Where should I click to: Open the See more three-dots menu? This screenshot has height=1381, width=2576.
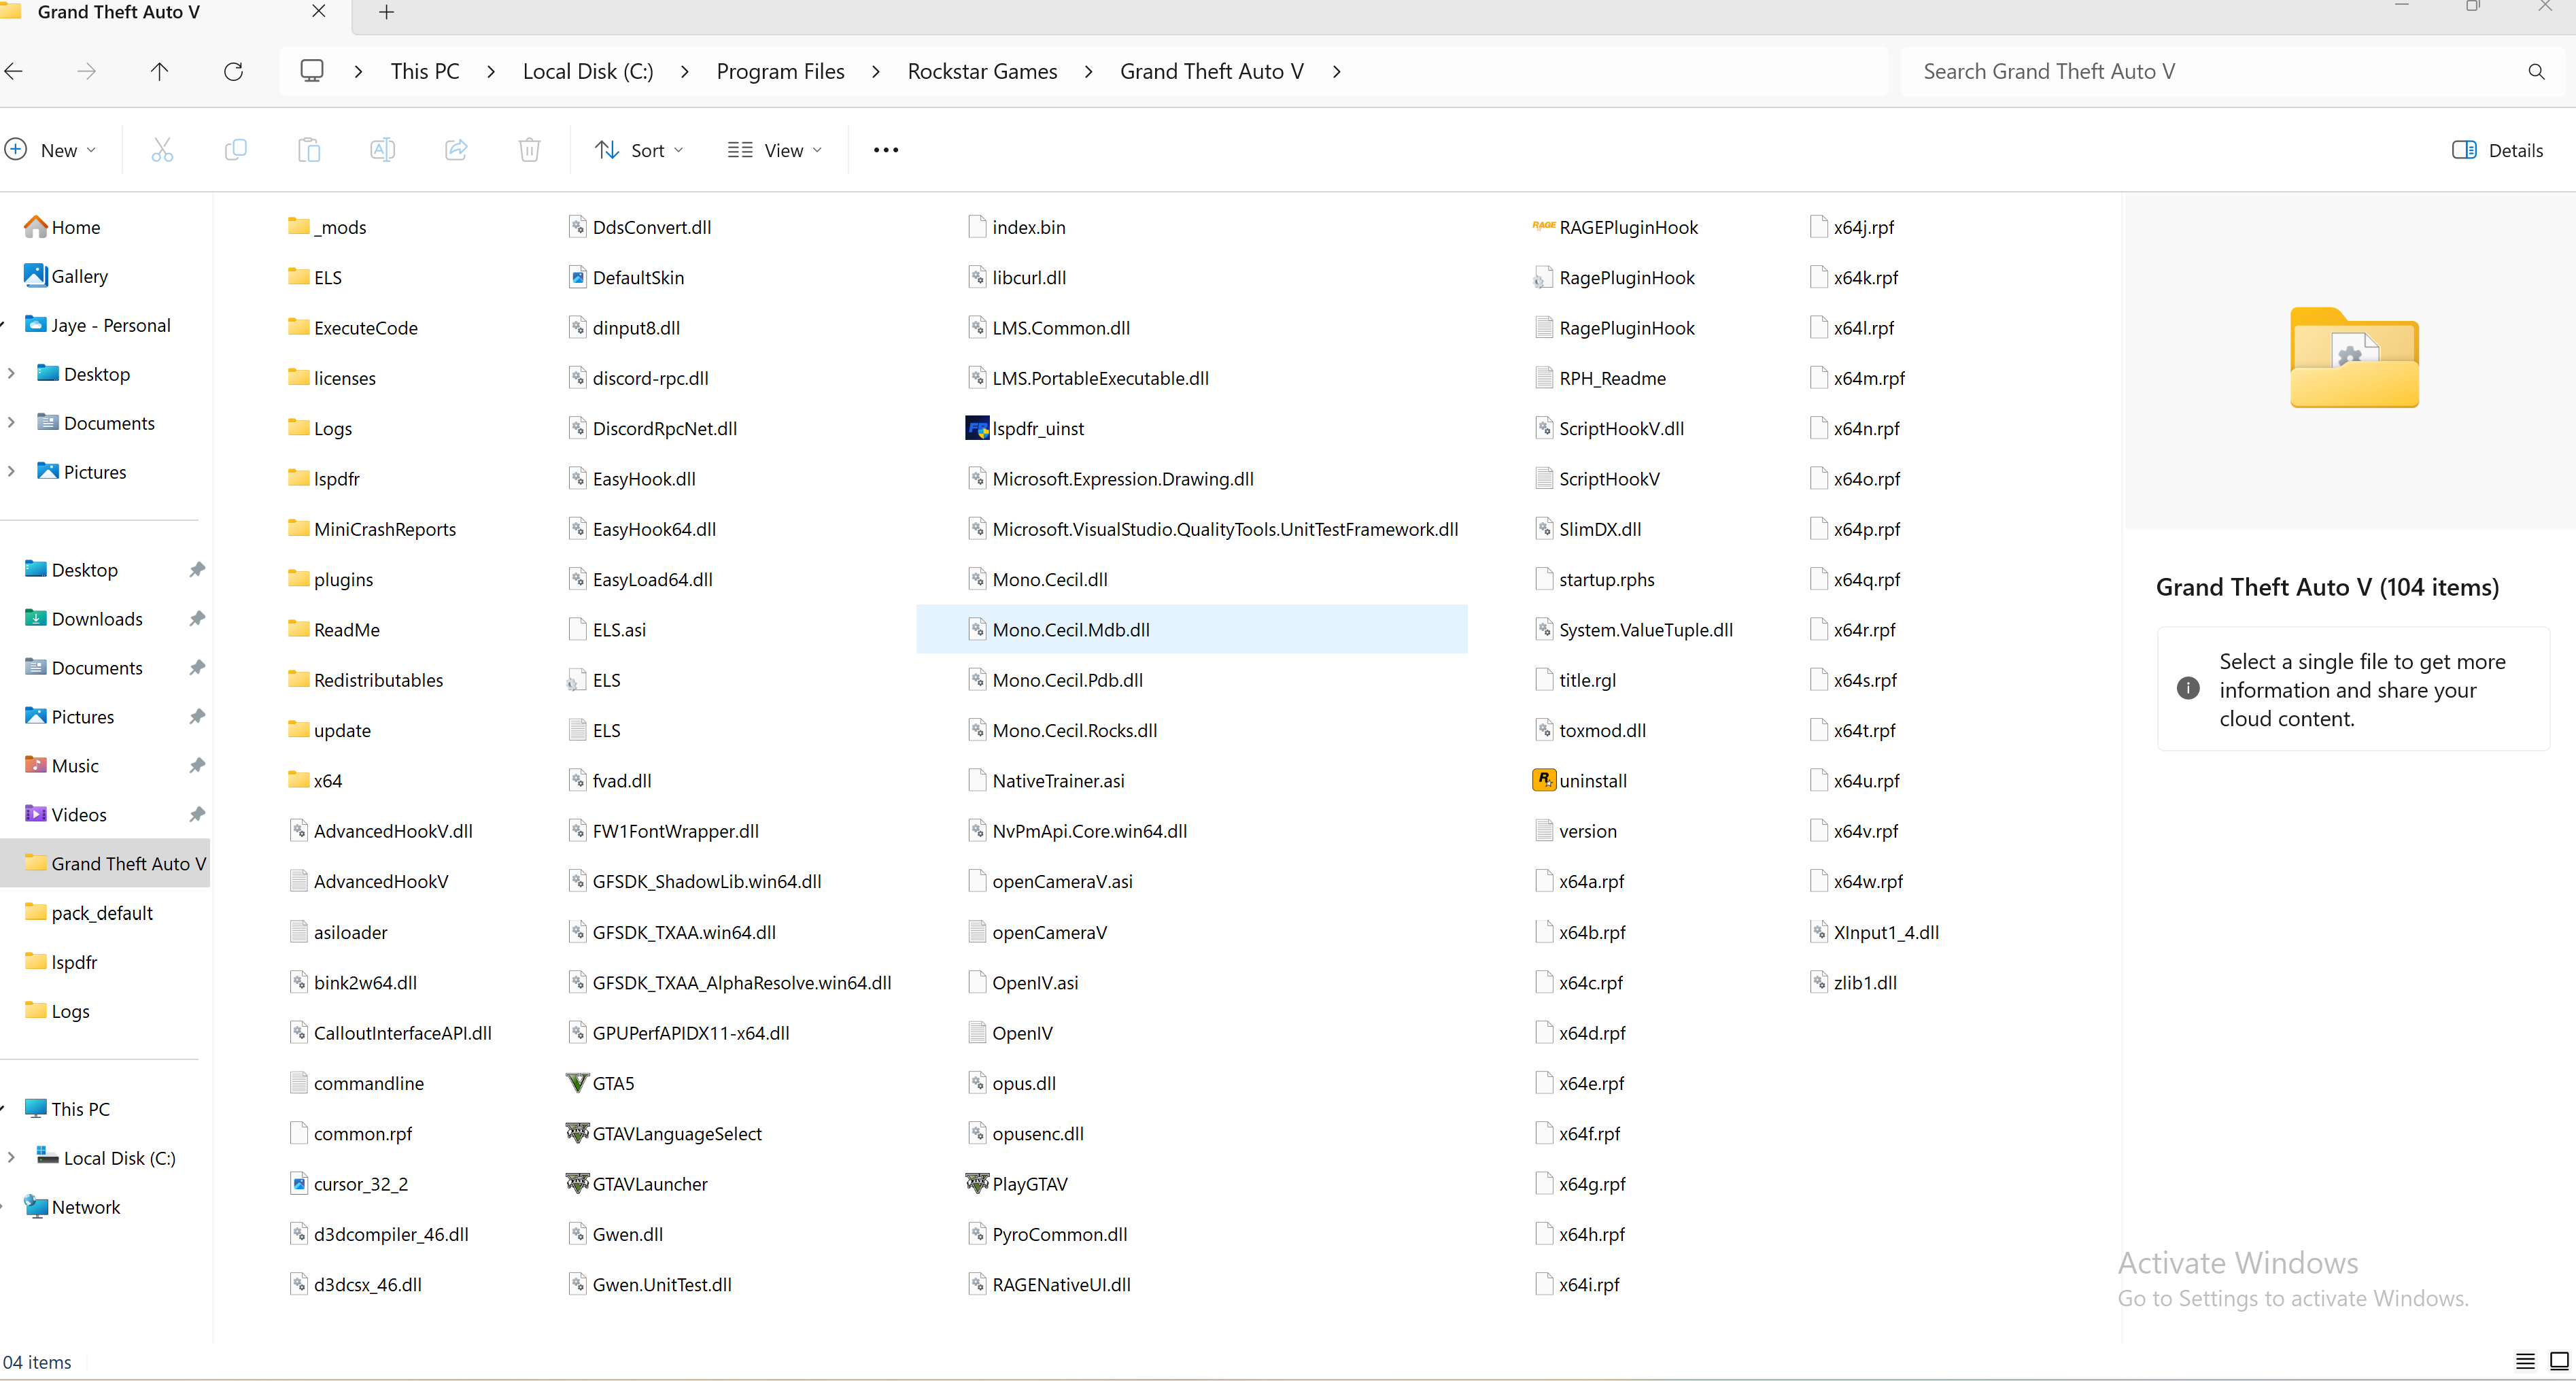[886, 150]
